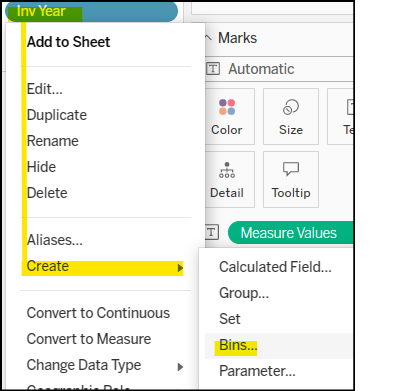Select the Inv Year field pill
The height and width of the screenshot is (391, 399).
(x=91, y=11)
